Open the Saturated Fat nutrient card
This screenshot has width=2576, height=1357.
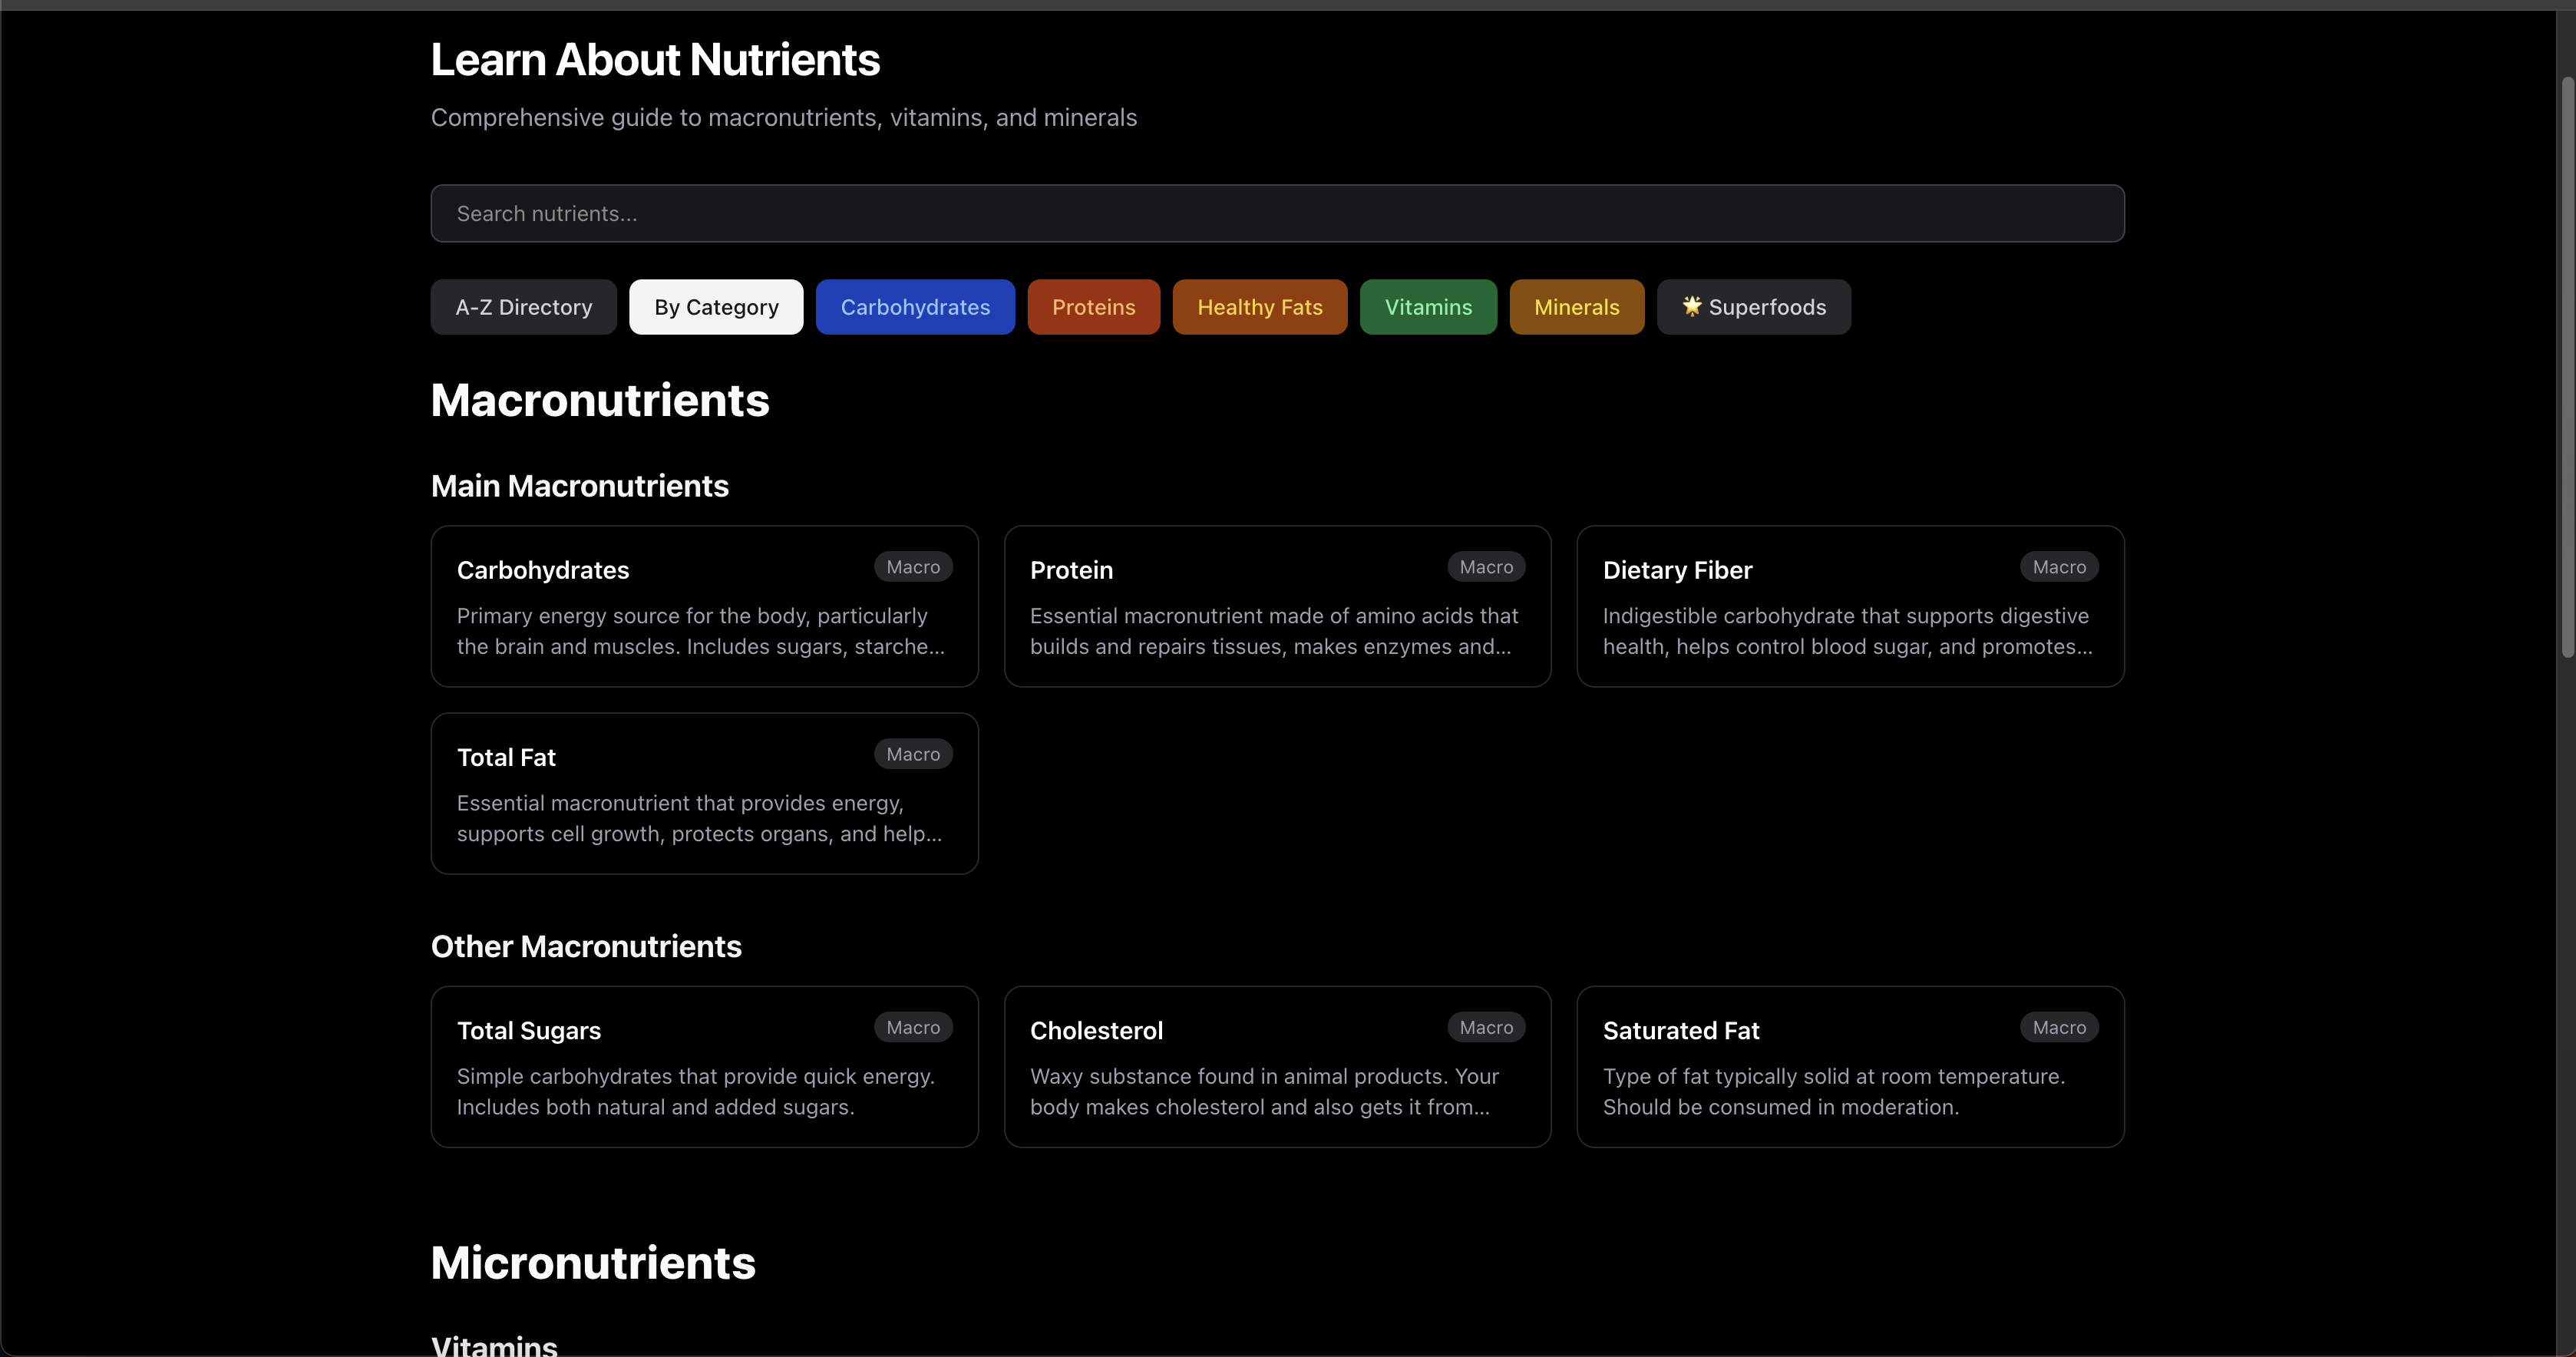(x=1849, y=1066)
